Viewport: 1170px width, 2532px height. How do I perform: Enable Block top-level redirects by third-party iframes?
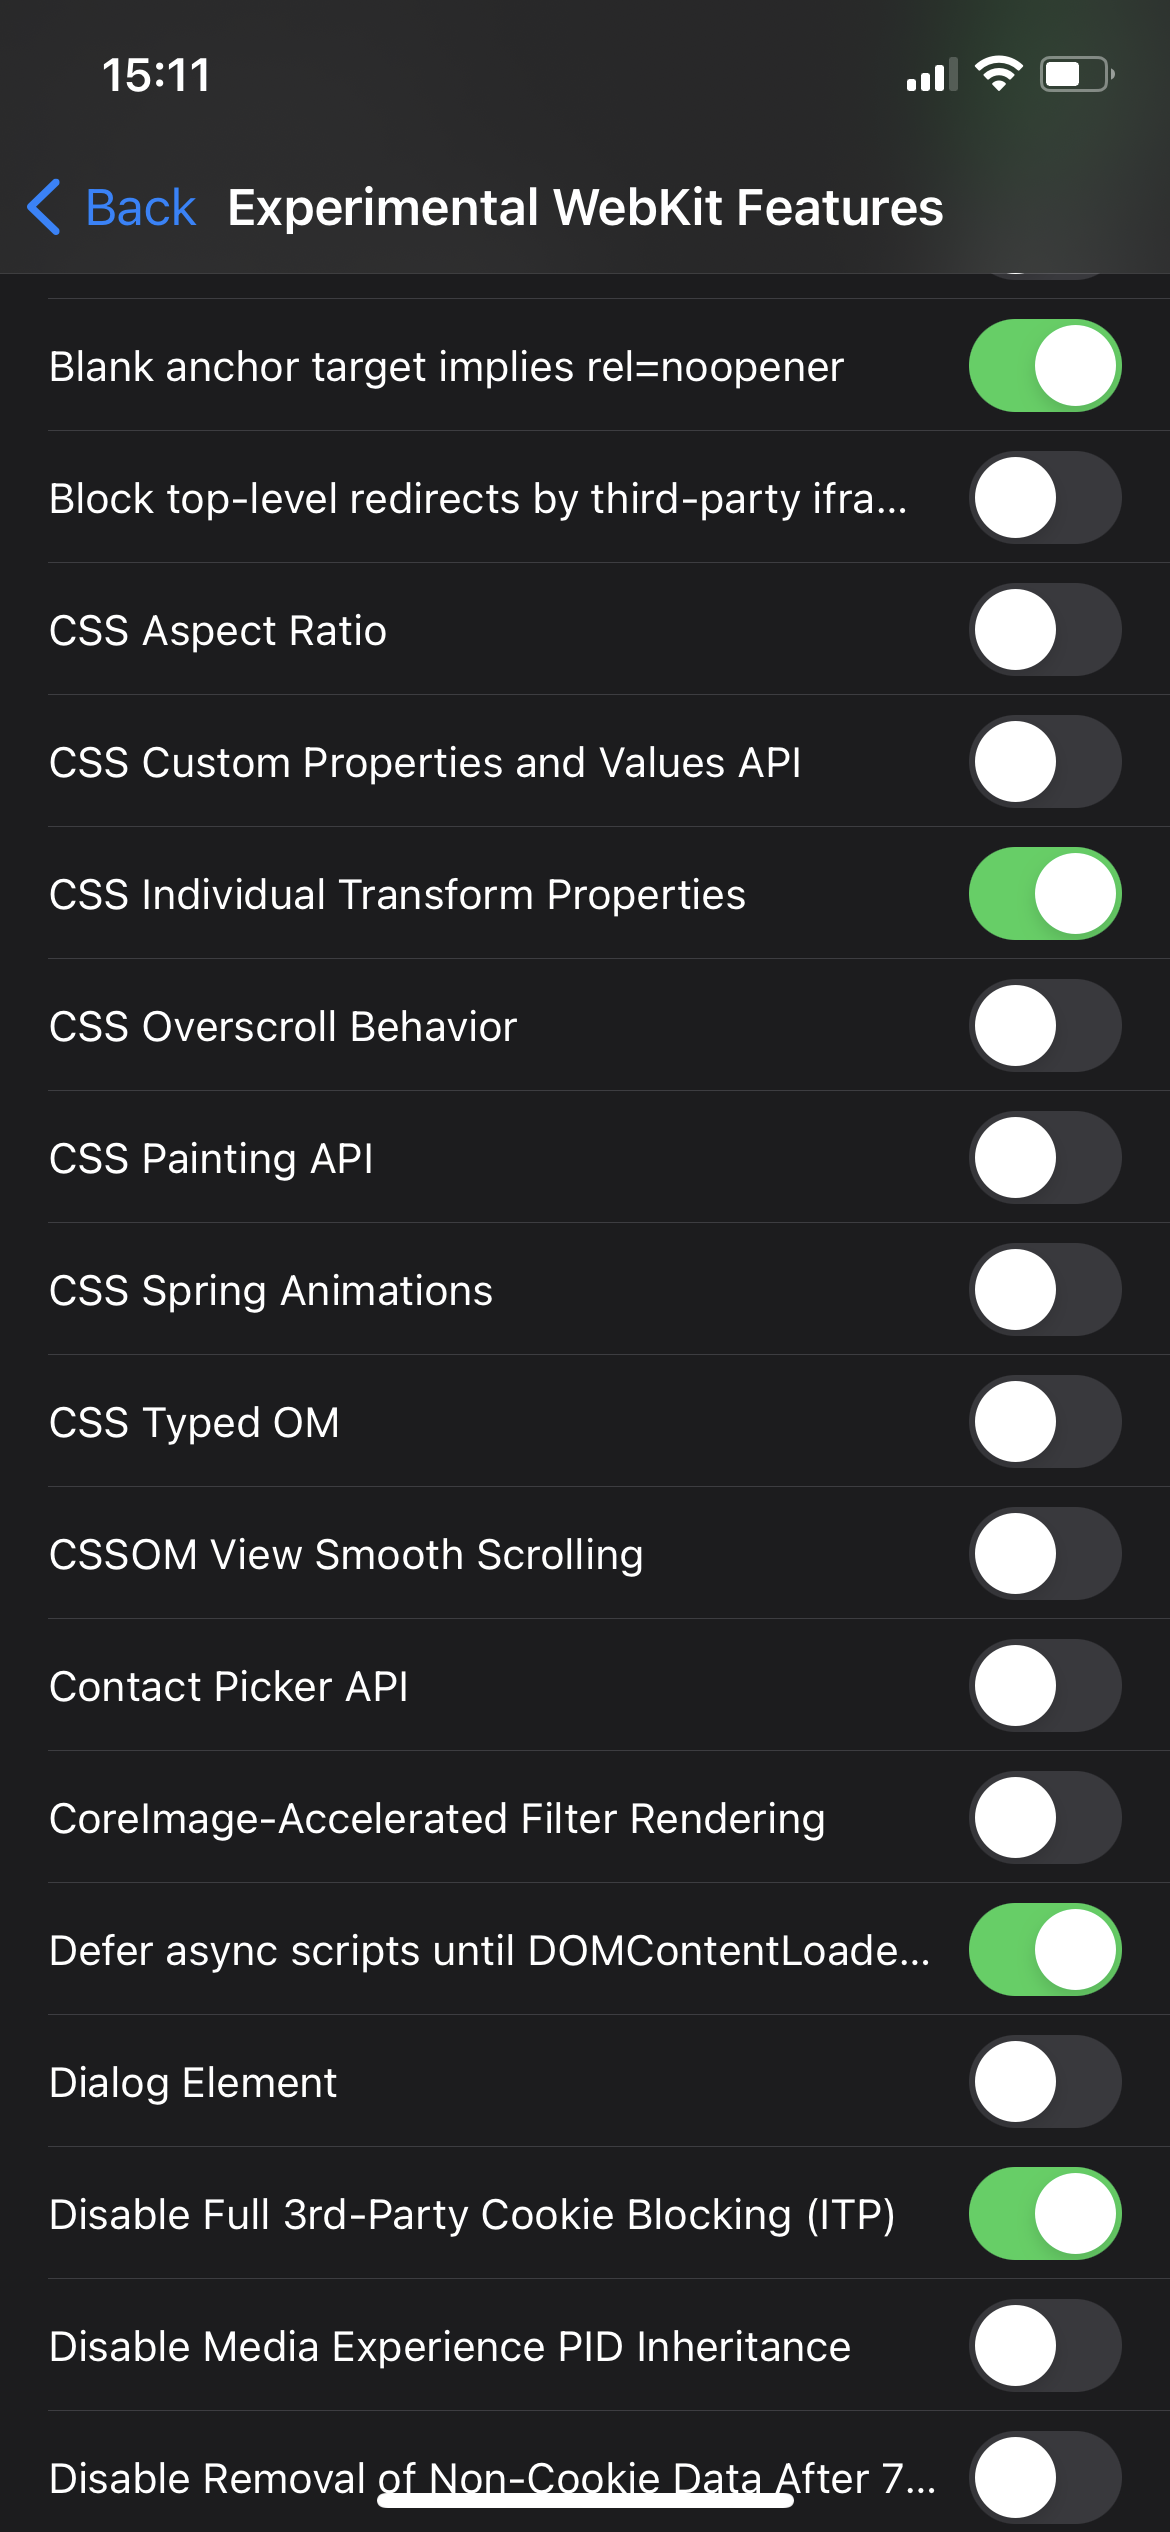coord(1044,498)
